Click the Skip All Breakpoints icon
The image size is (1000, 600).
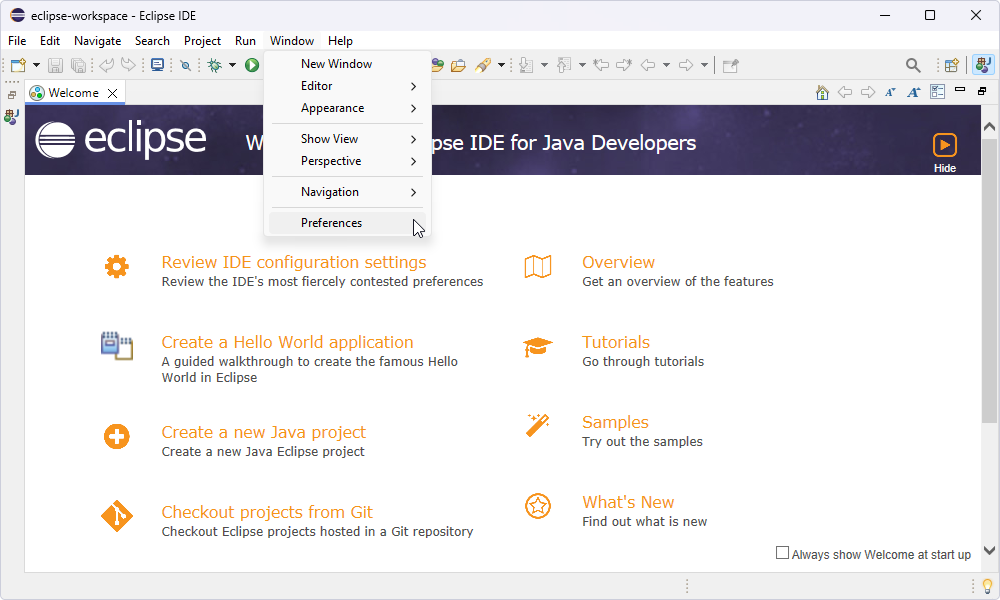coord(186,65)
